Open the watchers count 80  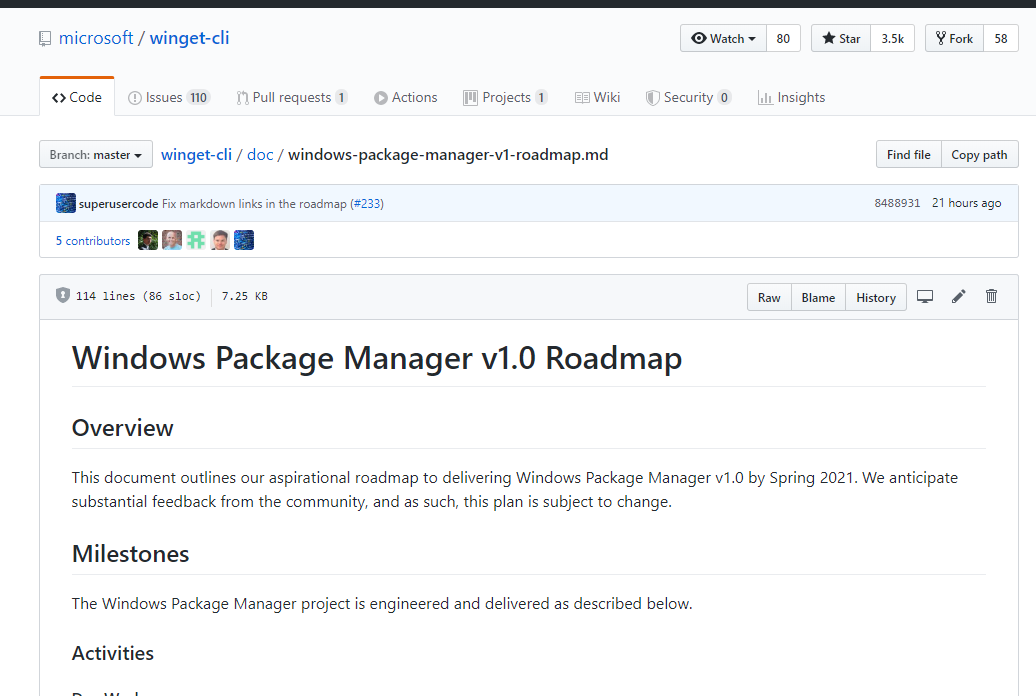[x=783, y=38]
